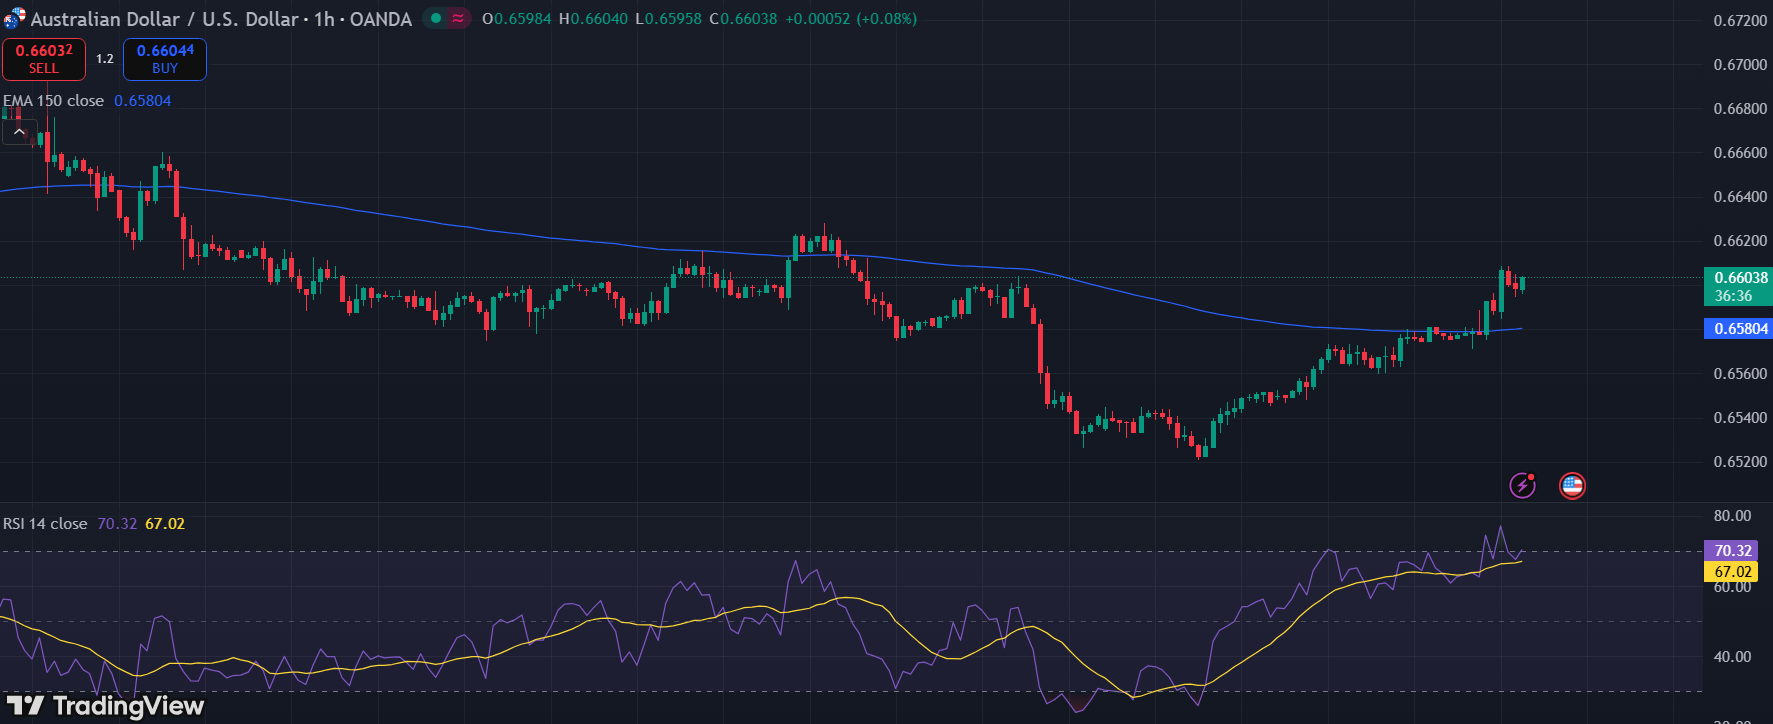This screenshot has height=724, width=1773.
Task: Click the green market open status dot
Action: tap(436, 18)
